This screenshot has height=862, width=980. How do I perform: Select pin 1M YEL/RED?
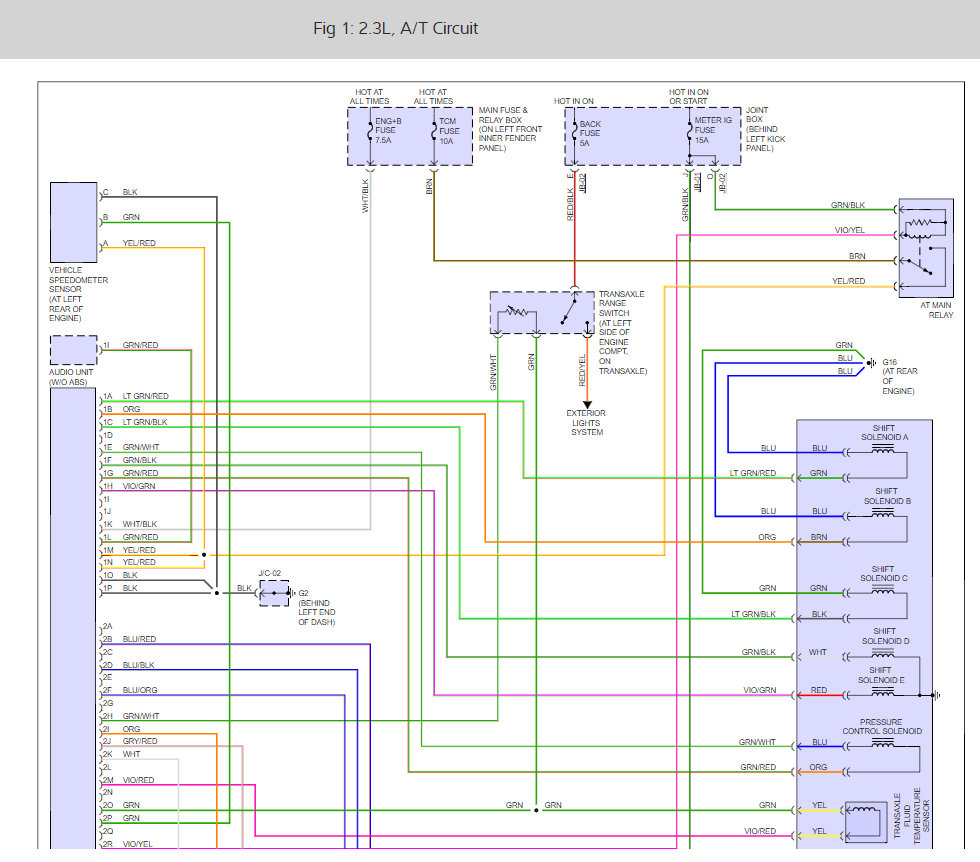click(129, 550)
